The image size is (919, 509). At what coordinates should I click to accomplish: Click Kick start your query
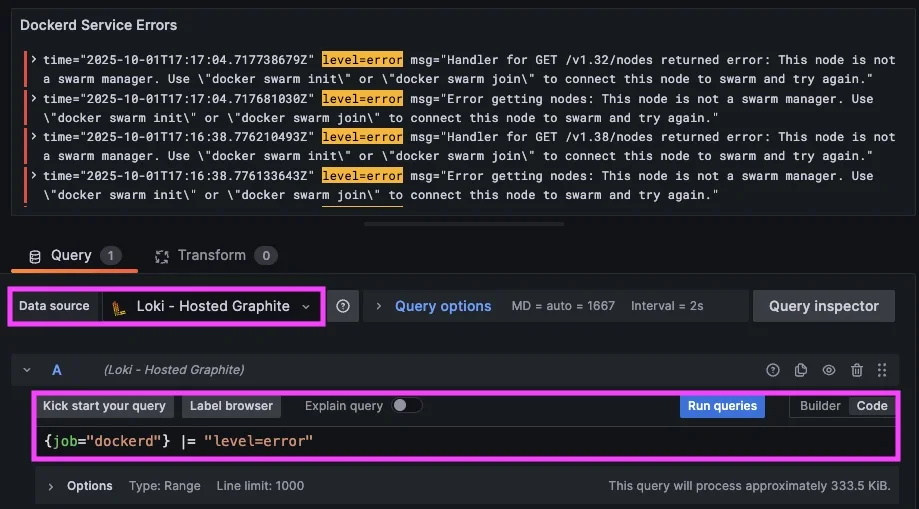104,406
